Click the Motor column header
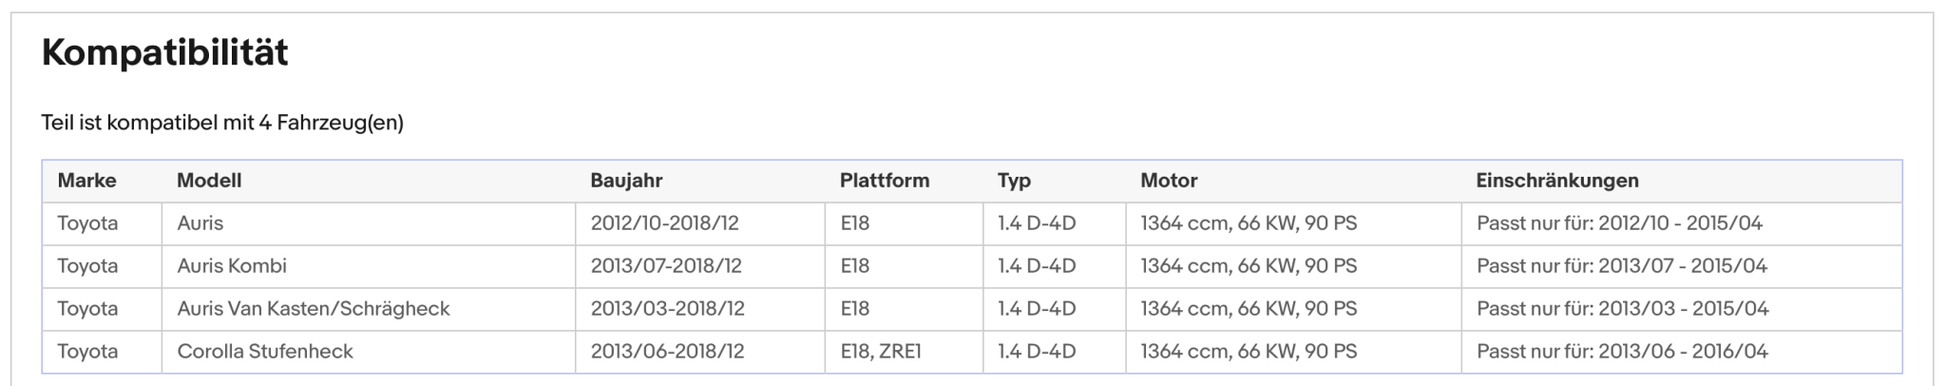The image size is (1946, 386). tap(1168, 181)
